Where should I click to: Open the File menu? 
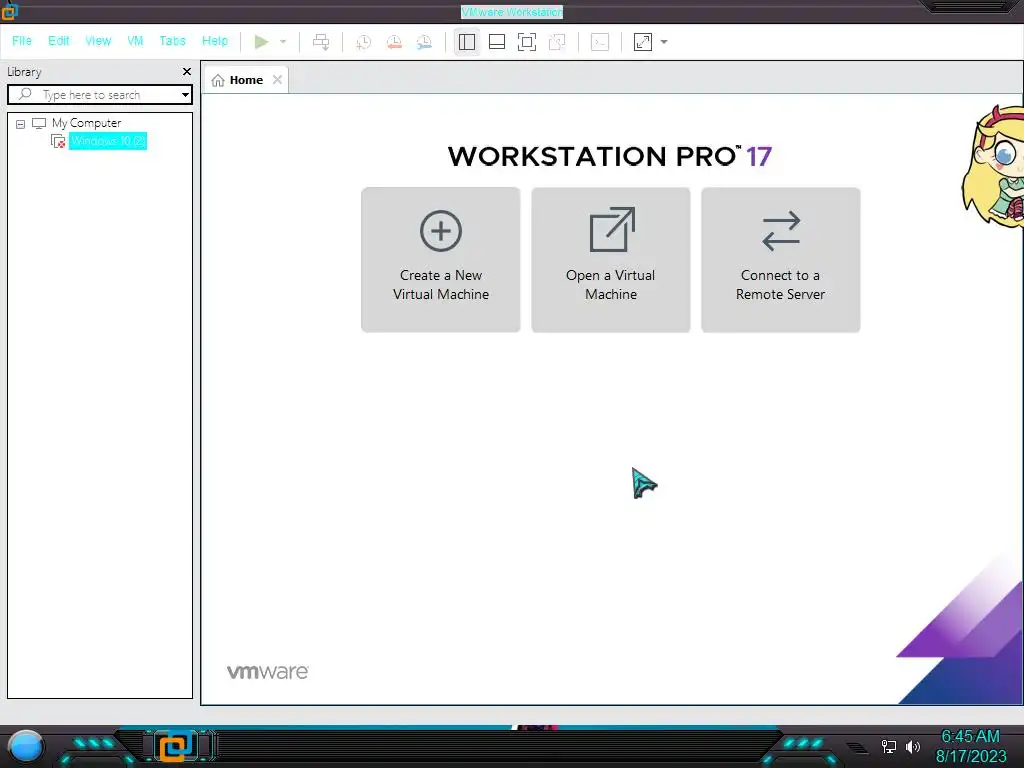(22, 41)
